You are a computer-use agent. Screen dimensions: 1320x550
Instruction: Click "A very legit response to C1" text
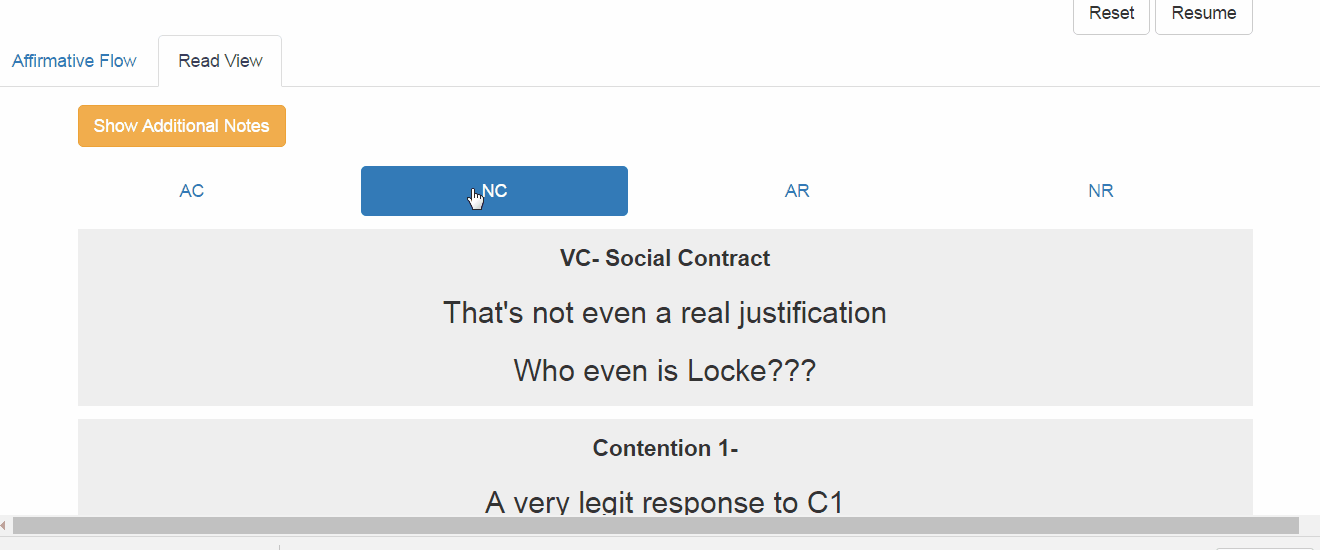coord(665,502)
